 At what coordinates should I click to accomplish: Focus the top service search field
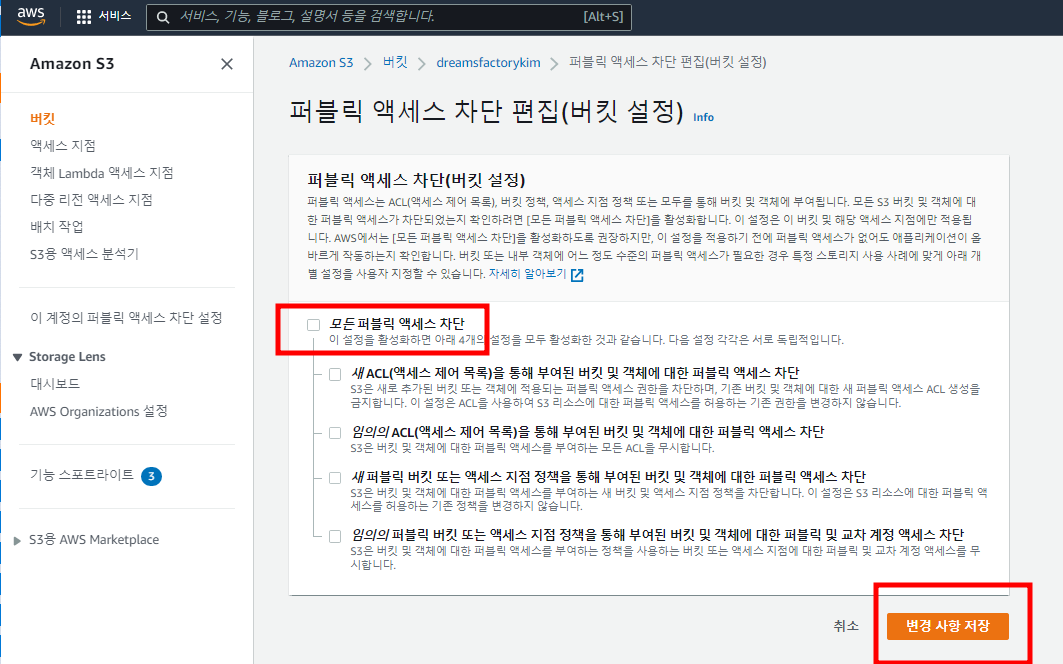click(388, 17)
